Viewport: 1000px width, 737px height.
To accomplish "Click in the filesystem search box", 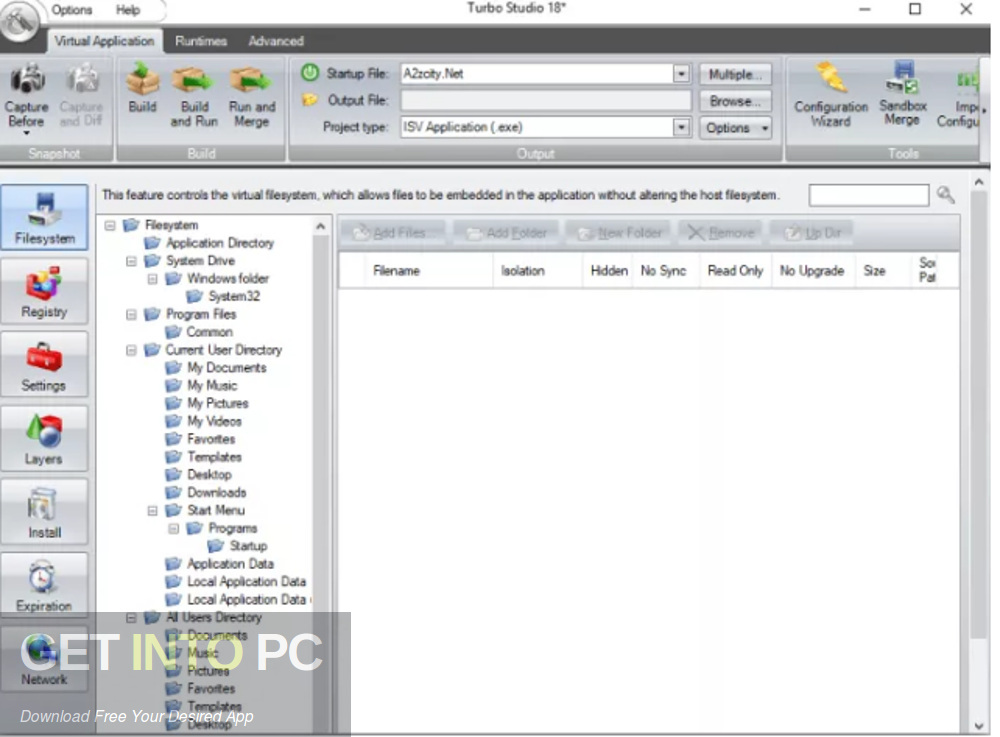I will 869,195.
